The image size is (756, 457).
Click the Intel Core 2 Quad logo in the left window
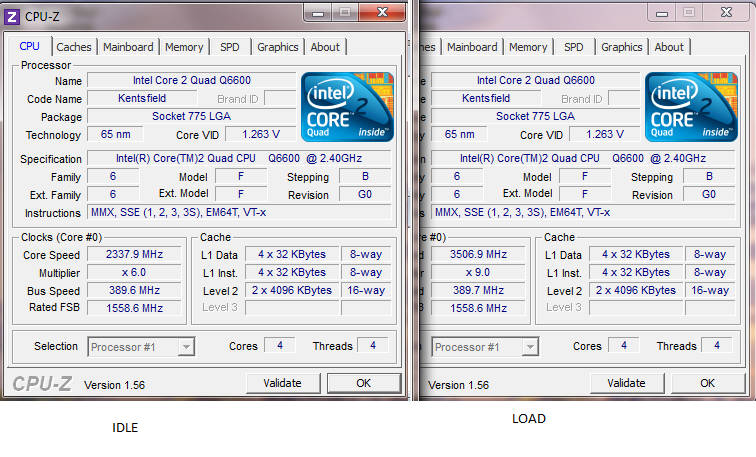click(x=347, y=105)
